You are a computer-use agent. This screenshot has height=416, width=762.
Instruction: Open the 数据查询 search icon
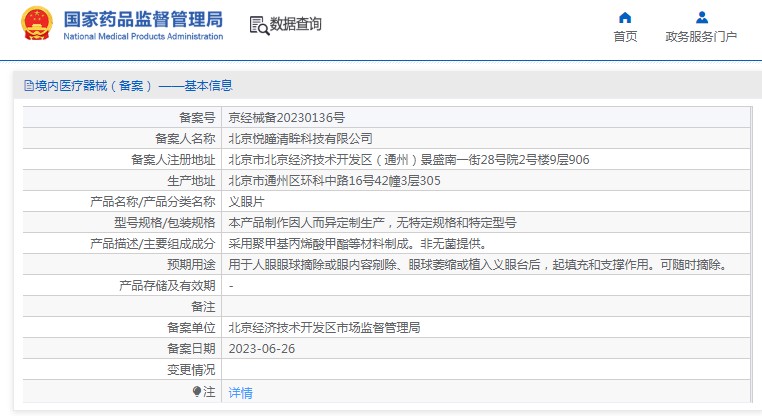coord(259,25)
